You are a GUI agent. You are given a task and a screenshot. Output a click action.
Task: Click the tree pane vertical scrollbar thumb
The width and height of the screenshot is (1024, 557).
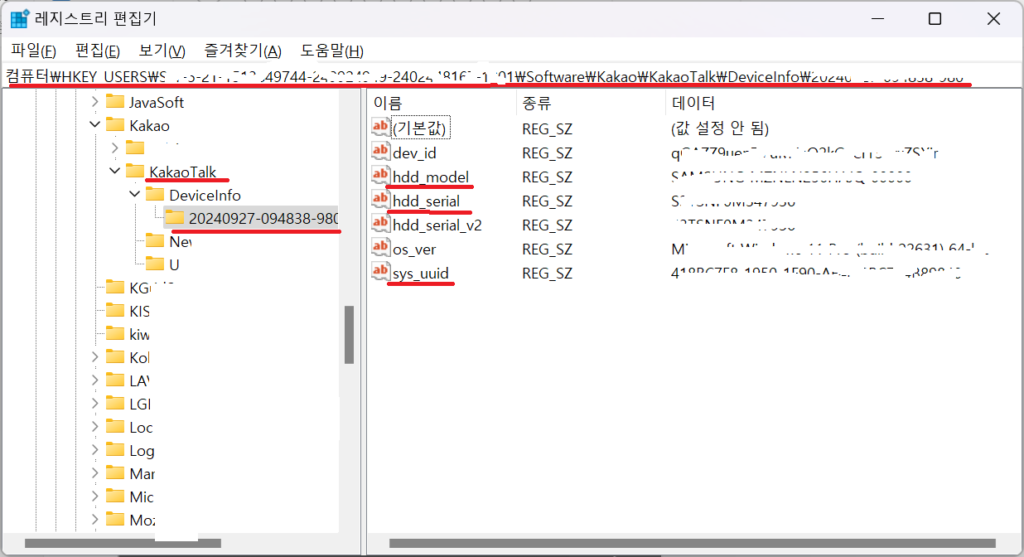tap(349, 334)
